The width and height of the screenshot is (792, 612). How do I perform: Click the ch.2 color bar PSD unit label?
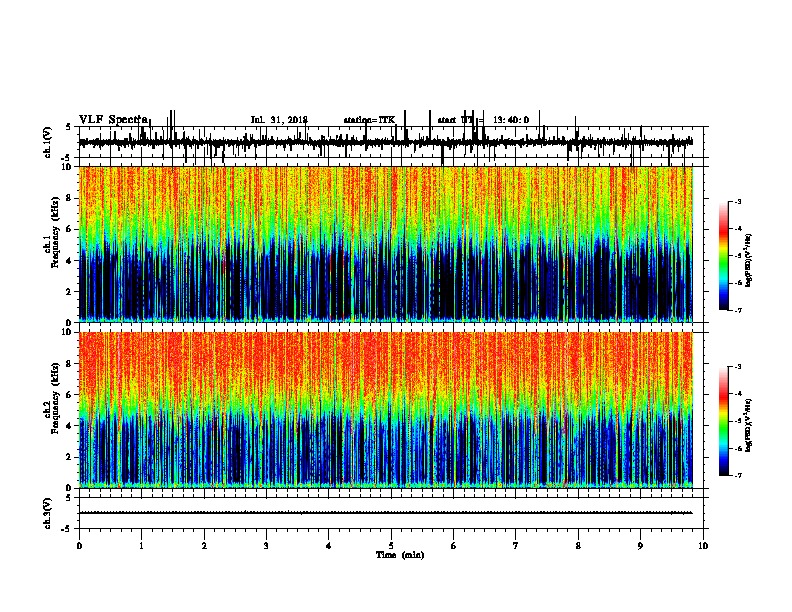[749, 425]
